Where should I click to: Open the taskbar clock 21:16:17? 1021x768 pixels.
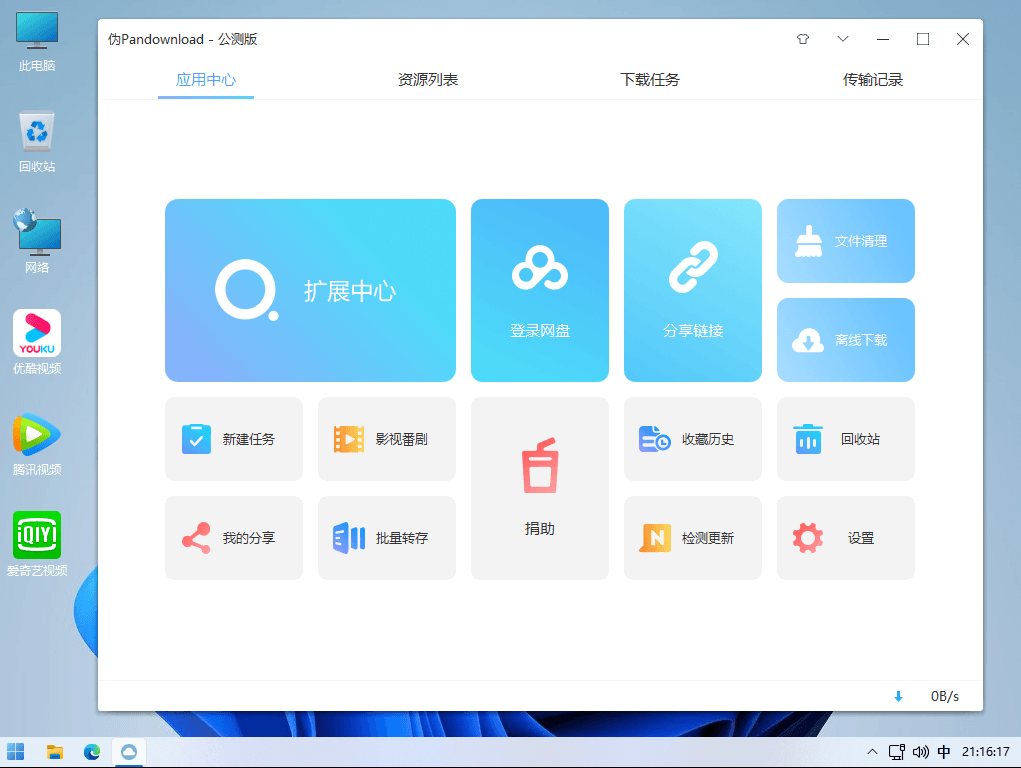coord(985,752)
